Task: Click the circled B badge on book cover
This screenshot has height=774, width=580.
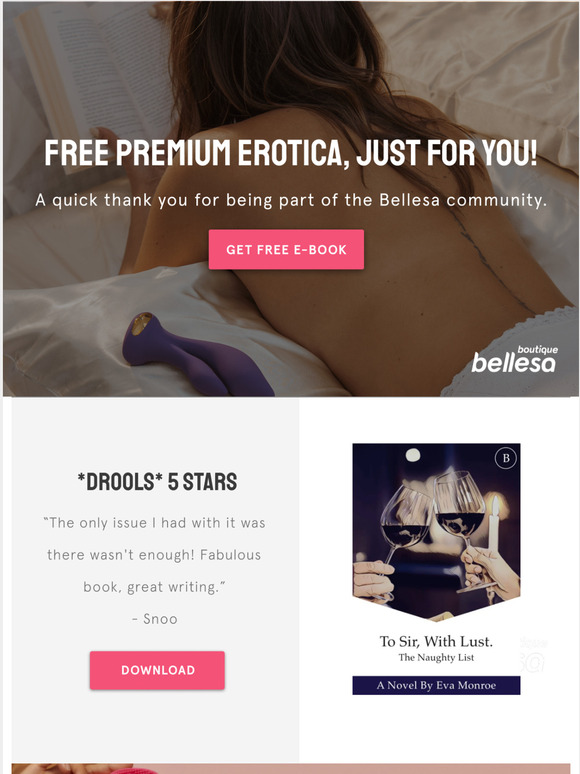Action: [x=505, y=458]
